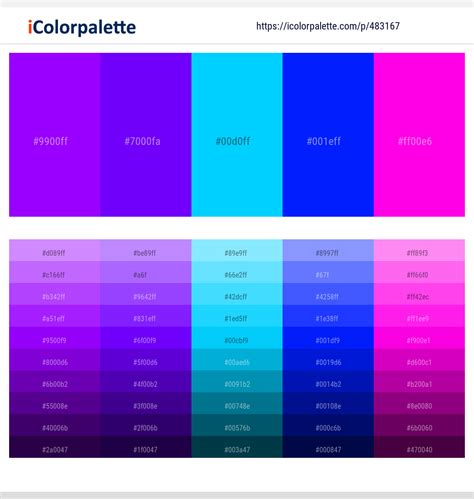The height and width of the screenshot is (499, 474).
Task: Select the #470040 darkest magenta shade
Action: [419, 447]
